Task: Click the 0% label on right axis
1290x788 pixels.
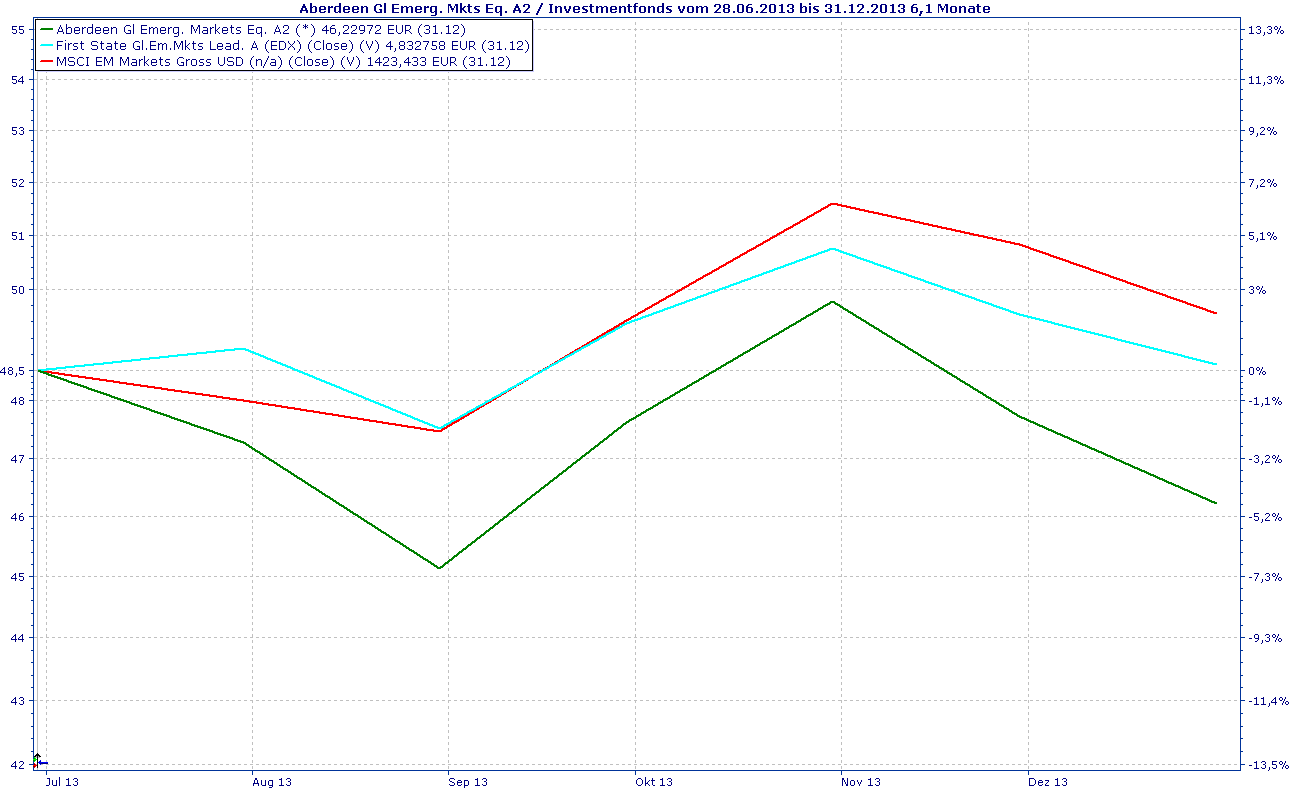Action: pos(1257,371)
